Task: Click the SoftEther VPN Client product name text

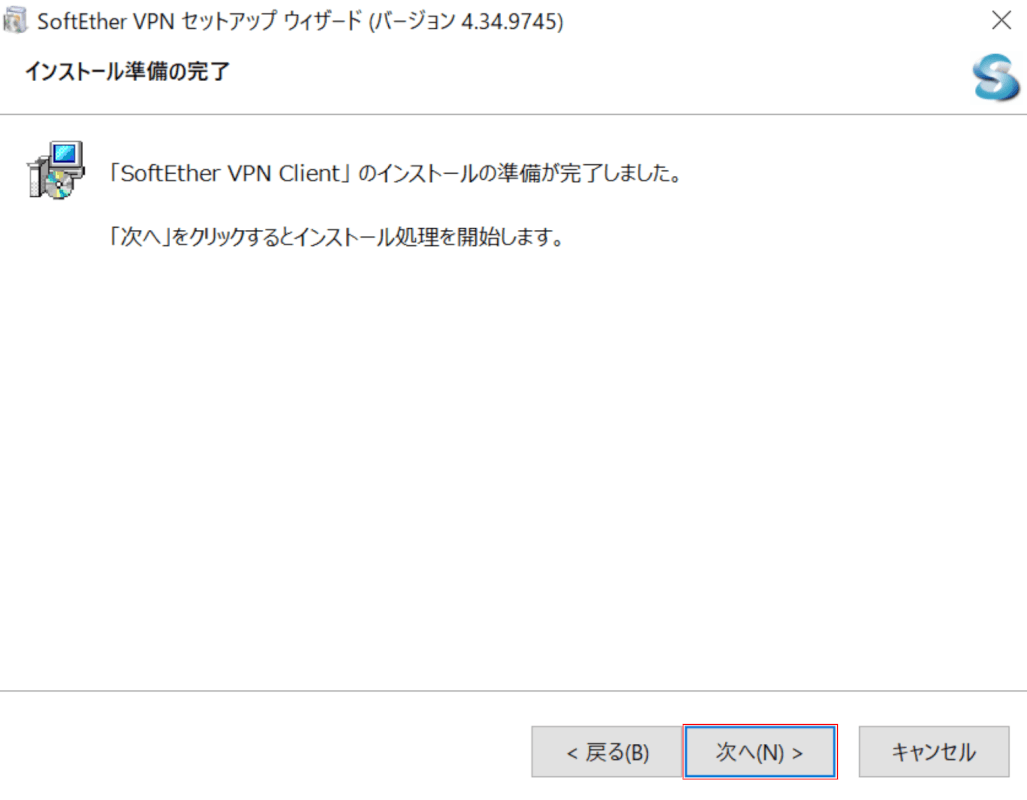Action: (231, 173)
